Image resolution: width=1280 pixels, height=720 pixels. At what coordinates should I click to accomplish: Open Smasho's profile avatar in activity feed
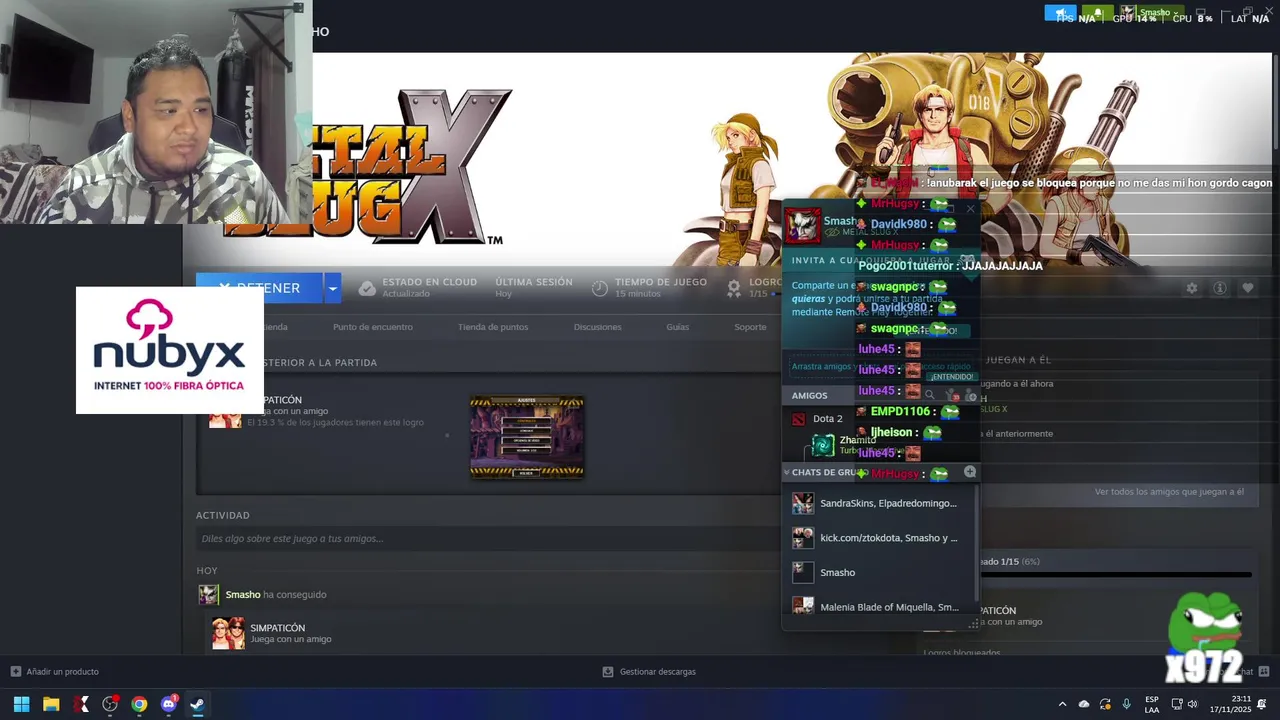tap(208, 595)
